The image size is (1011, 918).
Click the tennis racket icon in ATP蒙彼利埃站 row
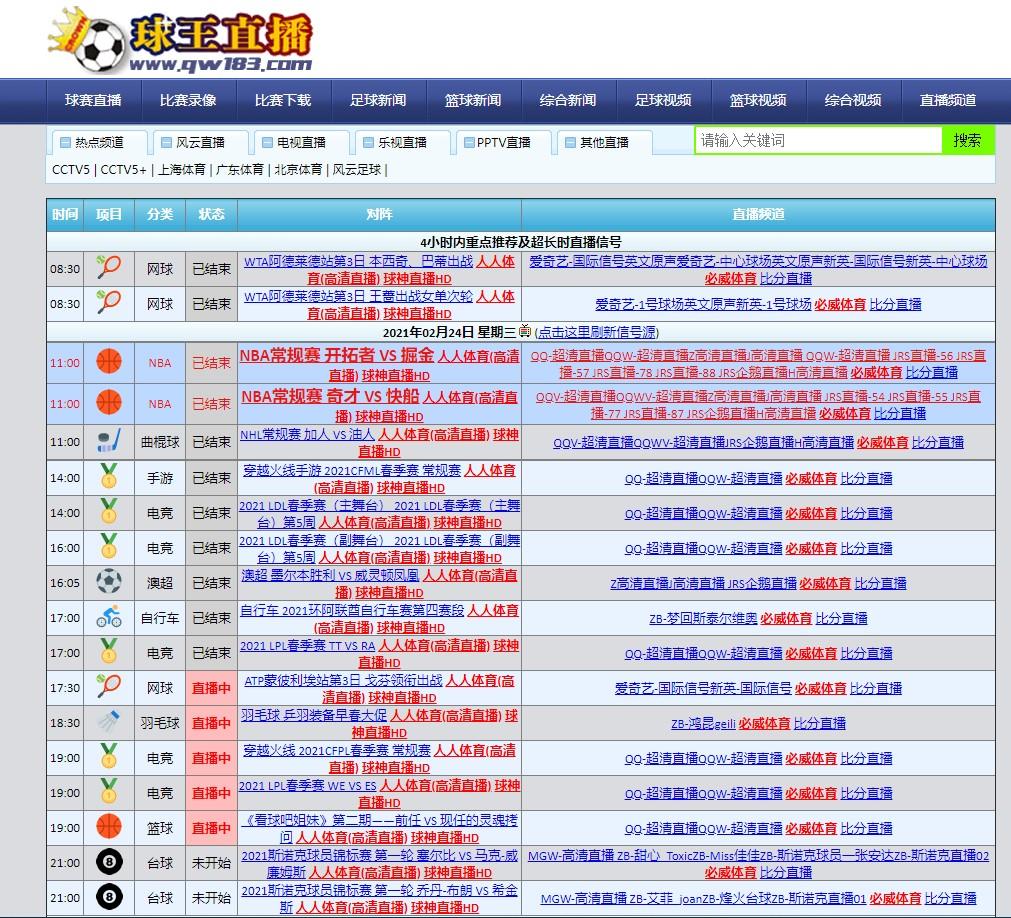(109, 687)
